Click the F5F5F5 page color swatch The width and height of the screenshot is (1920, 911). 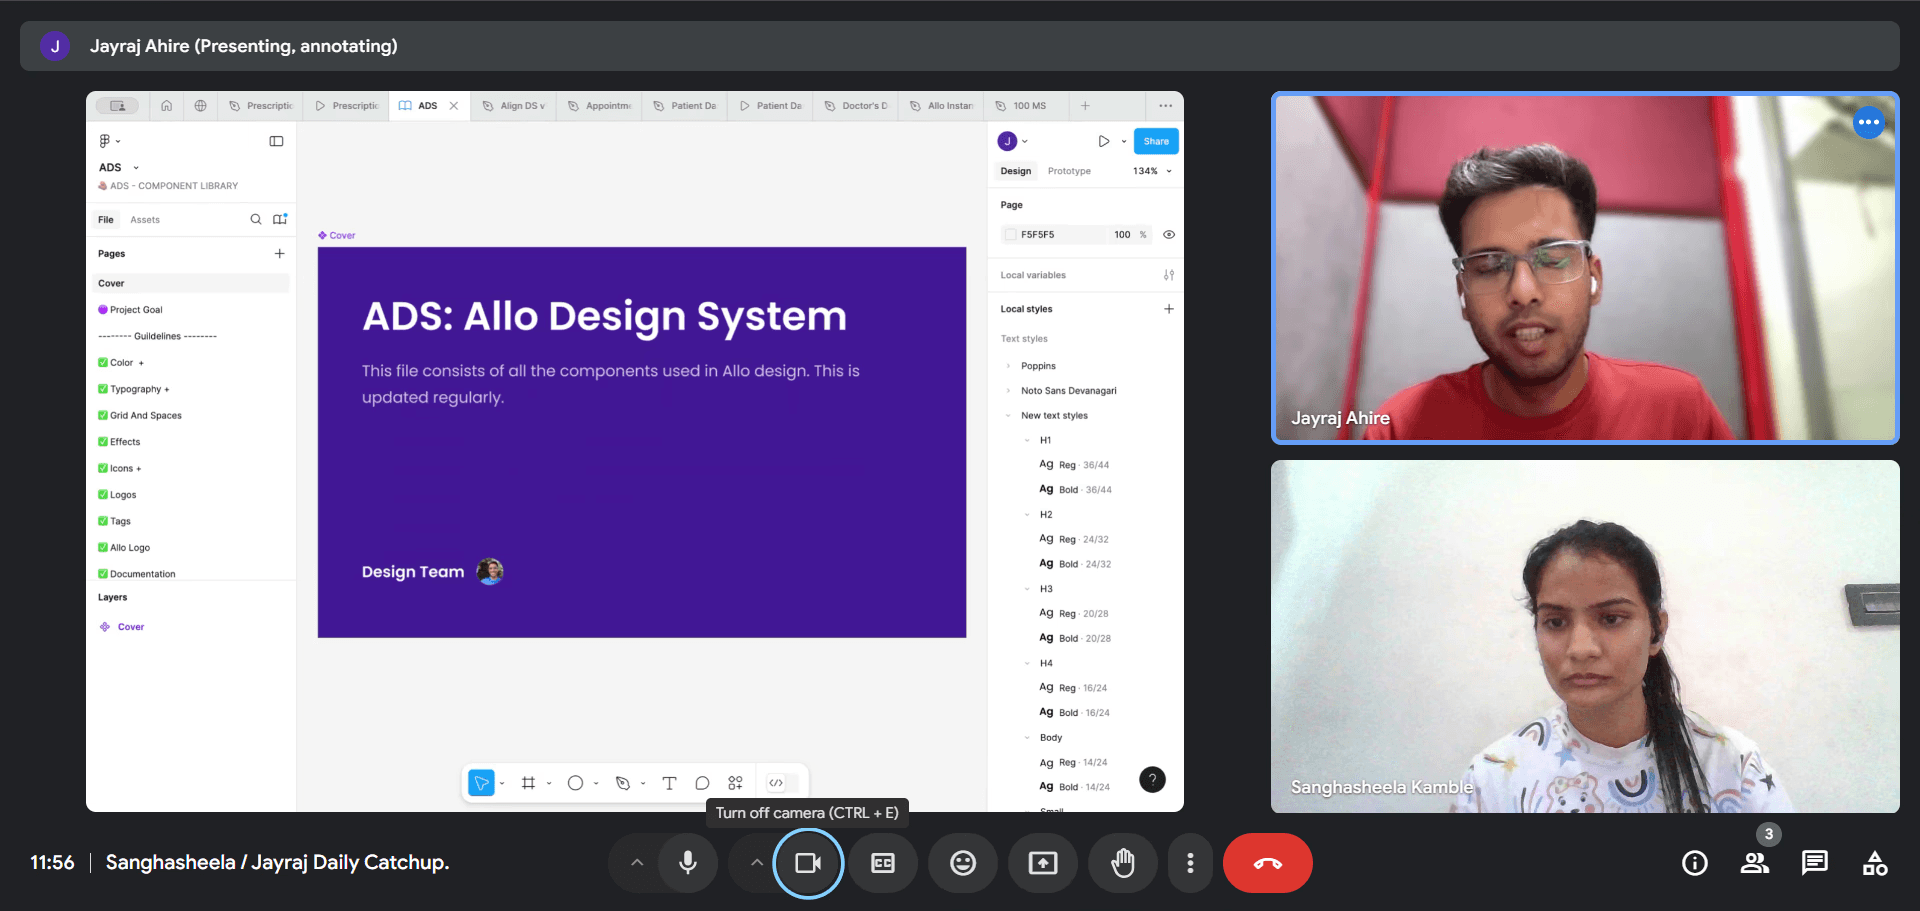click(x=1010, y=235)
